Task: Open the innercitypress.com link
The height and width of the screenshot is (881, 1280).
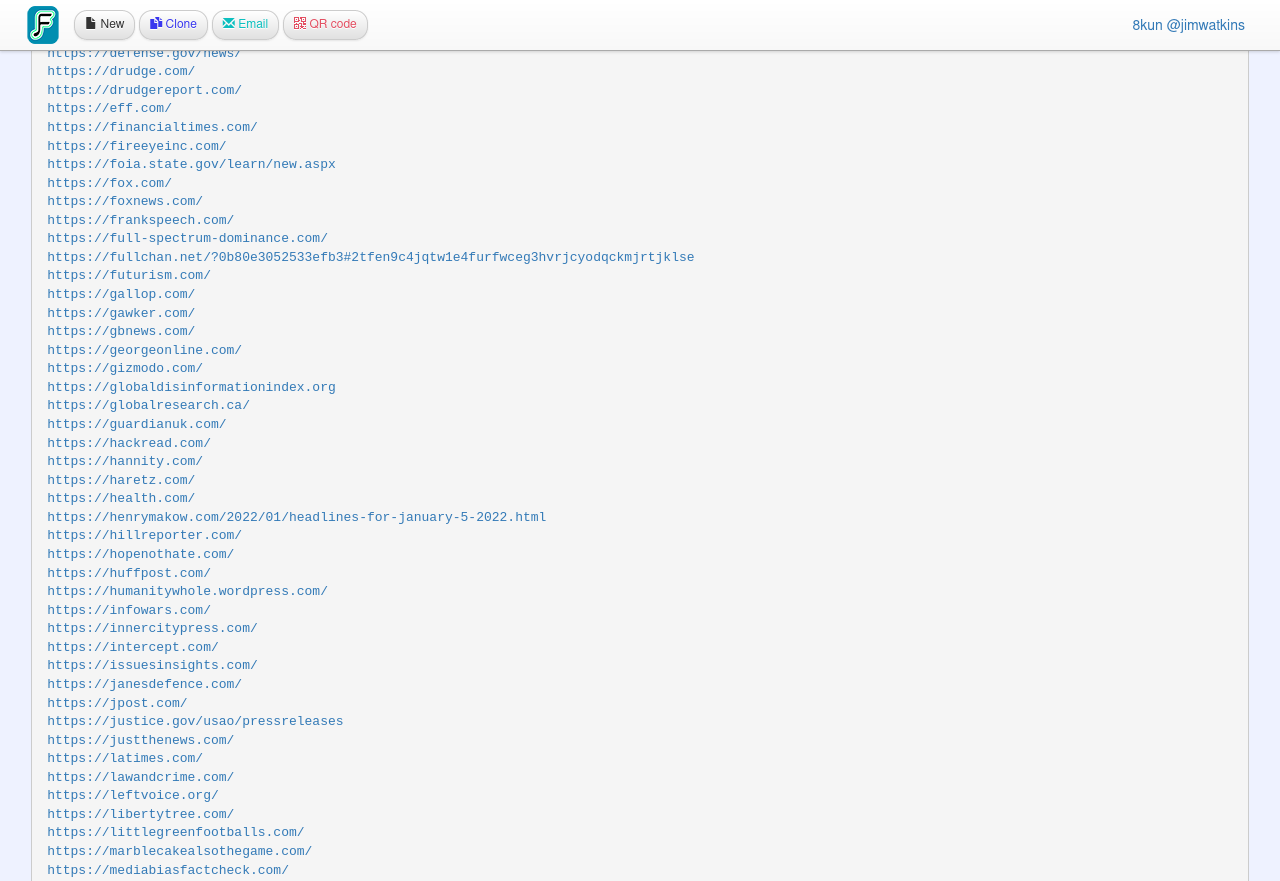Action: tap(152, 629)
